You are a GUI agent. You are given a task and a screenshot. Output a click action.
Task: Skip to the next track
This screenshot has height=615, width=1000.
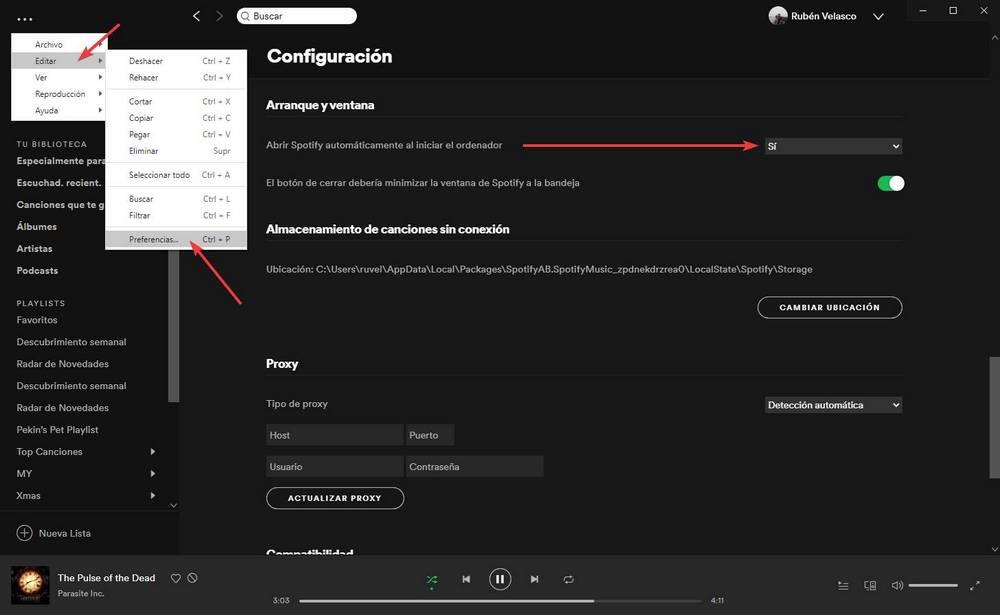[x=534, y=578]
